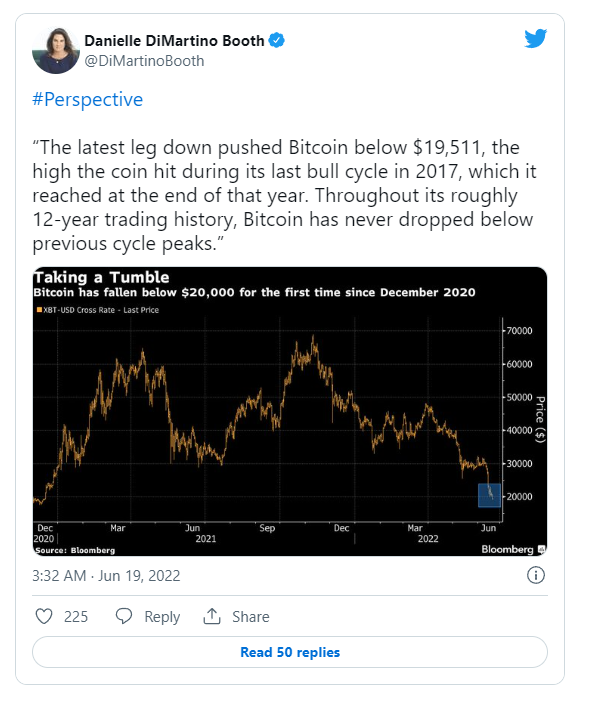Click the reply speech bubble icon
590x707 pixels.
point(124,616)
